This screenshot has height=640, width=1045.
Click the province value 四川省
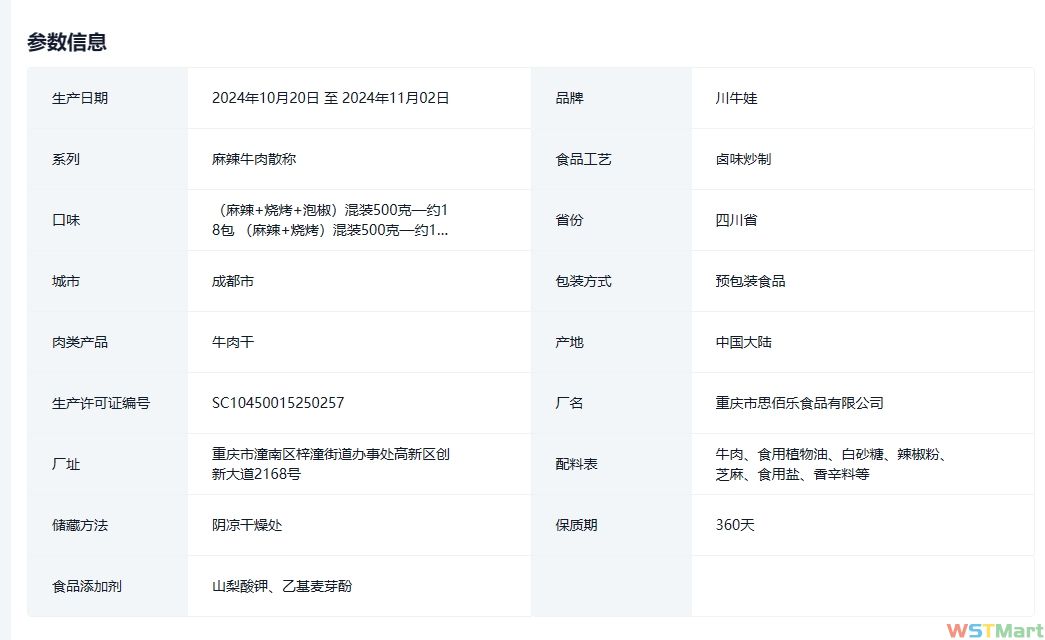point(736,220)
